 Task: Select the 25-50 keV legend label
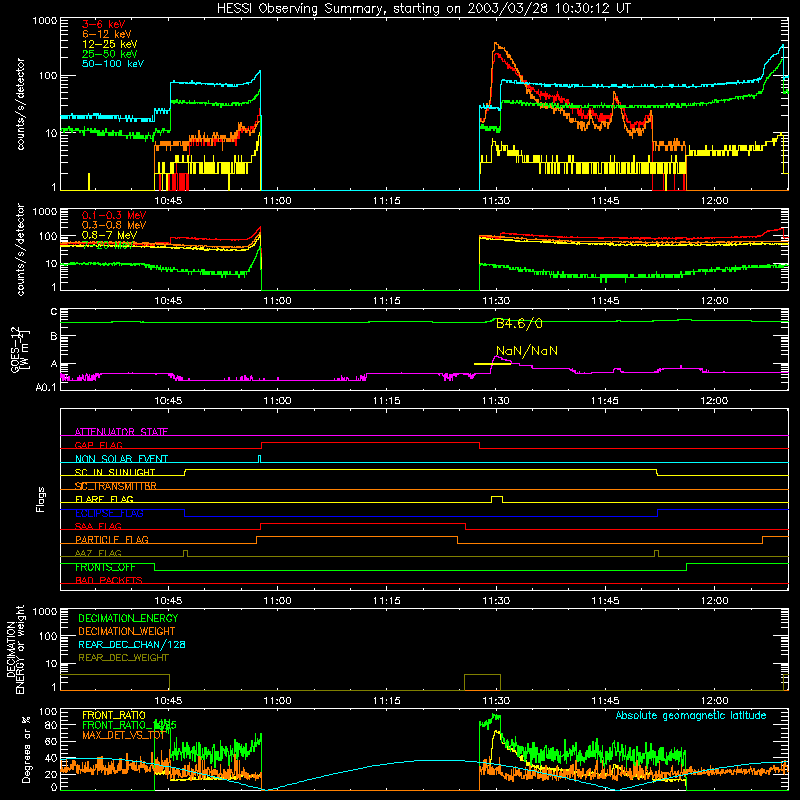(110, 54)
